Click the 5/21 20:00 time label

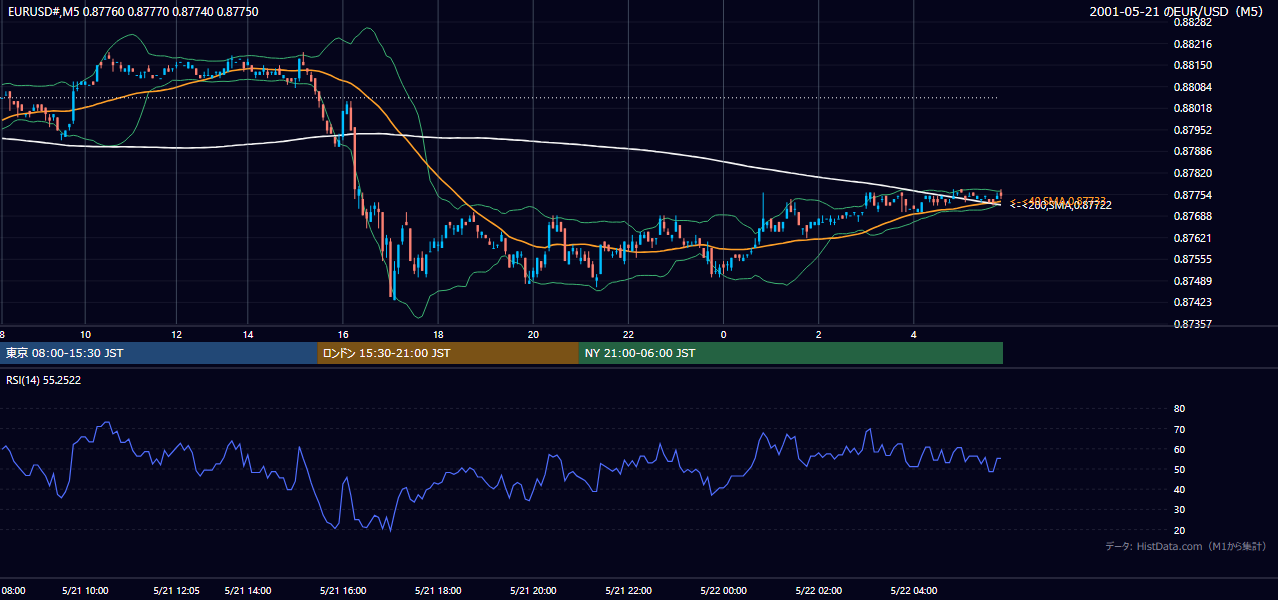532,590
